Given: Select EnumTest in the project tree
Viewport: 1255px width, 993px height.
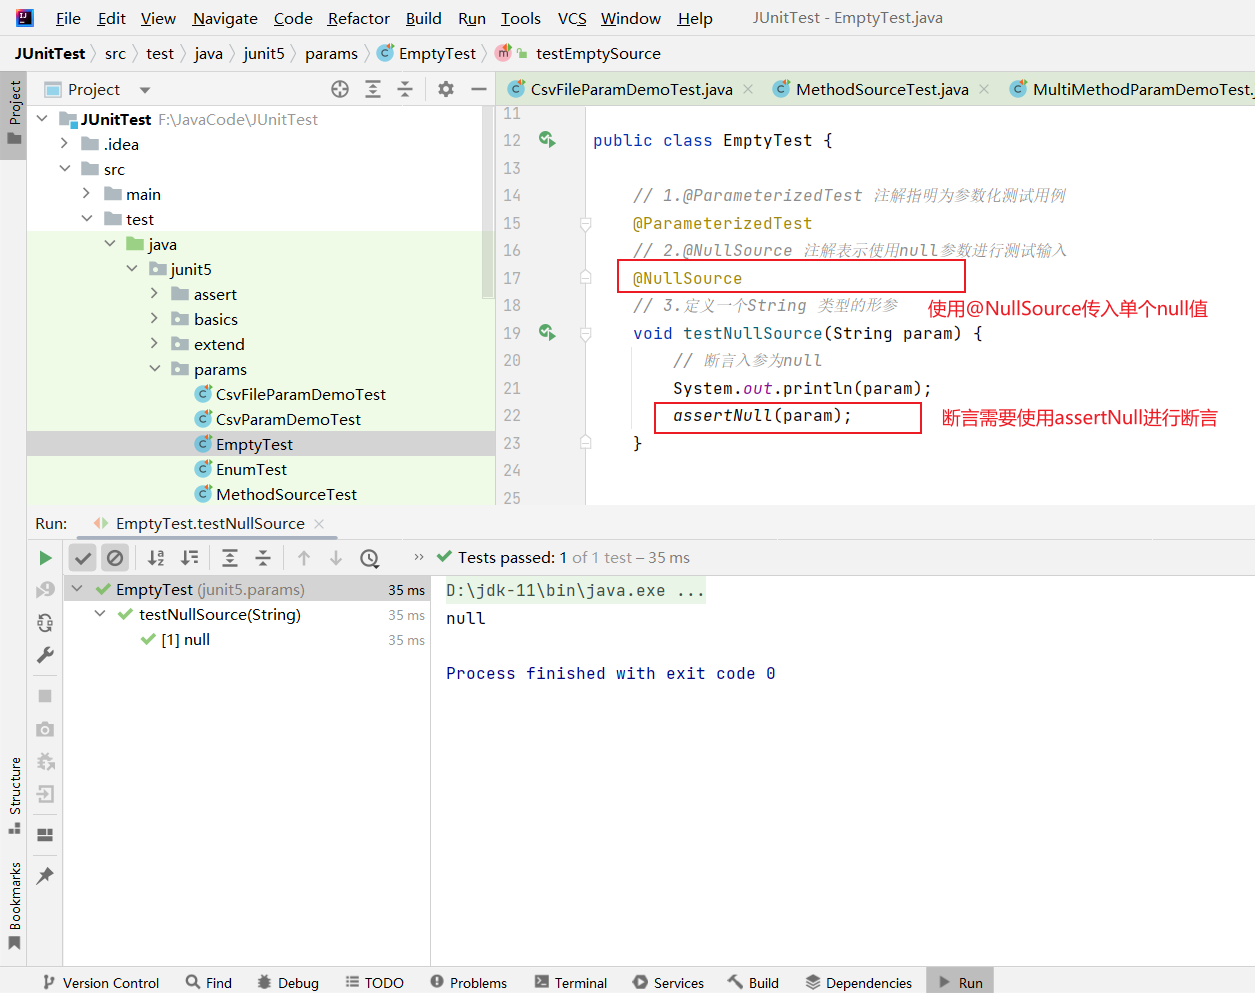Looking at the screenshot, I should pos(251,469).
